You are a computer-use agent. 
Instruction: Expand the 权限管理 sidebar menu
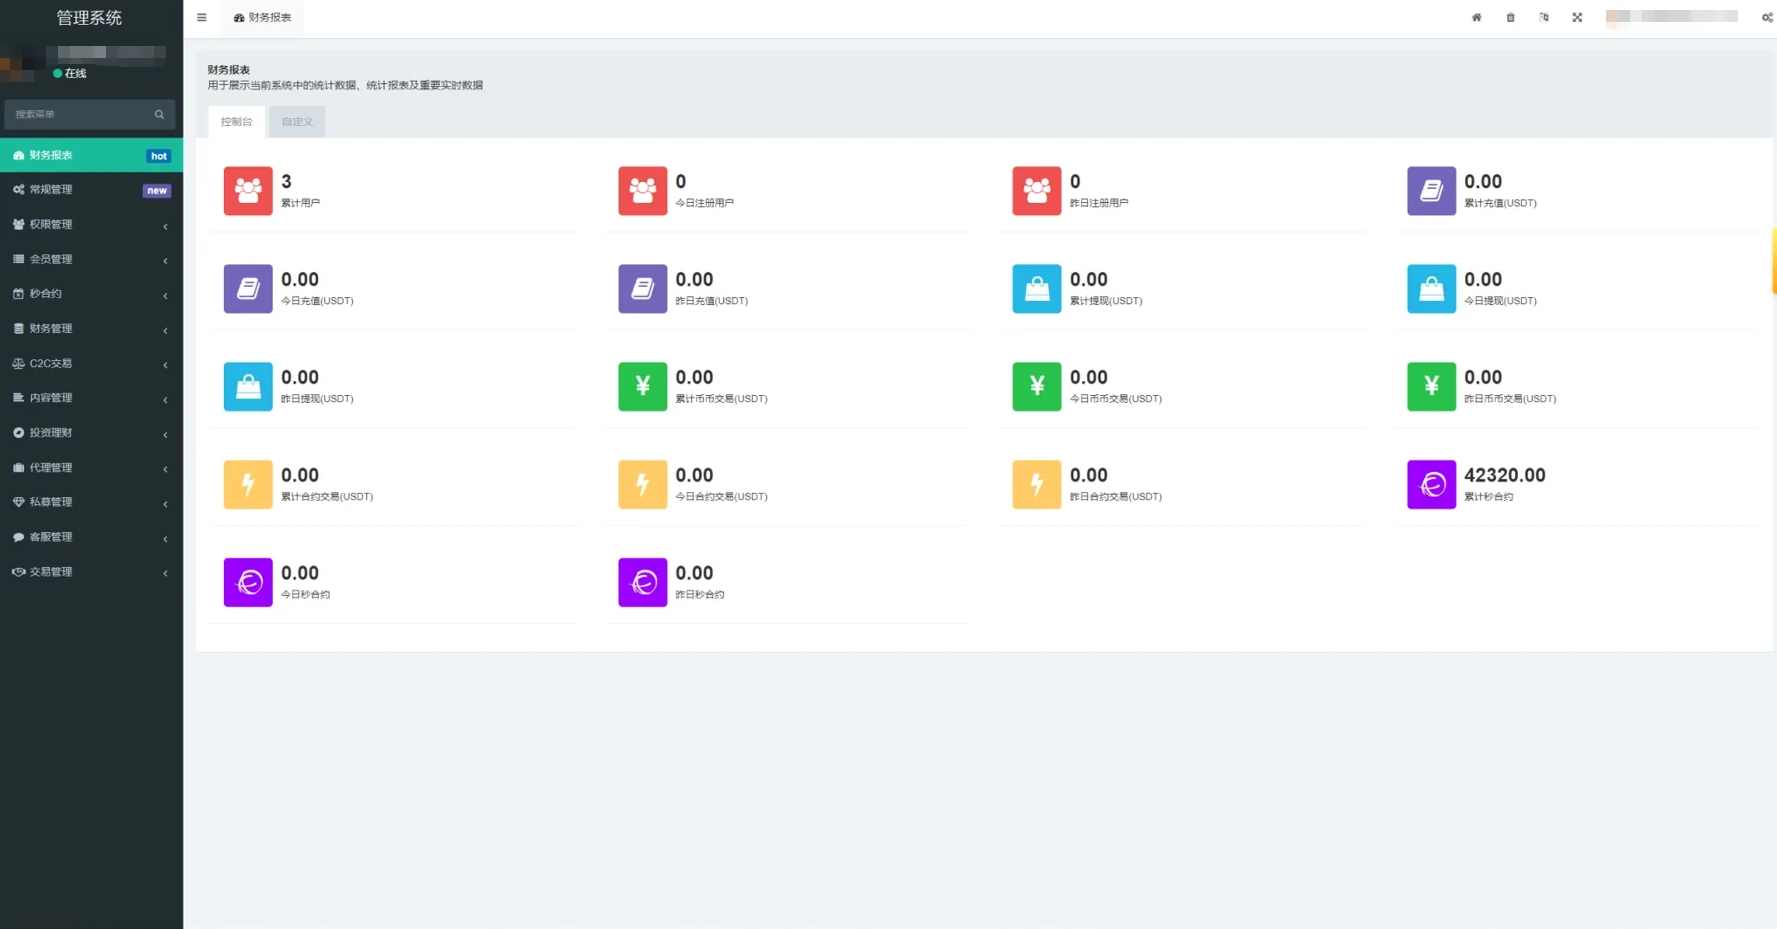pos(90,225)
